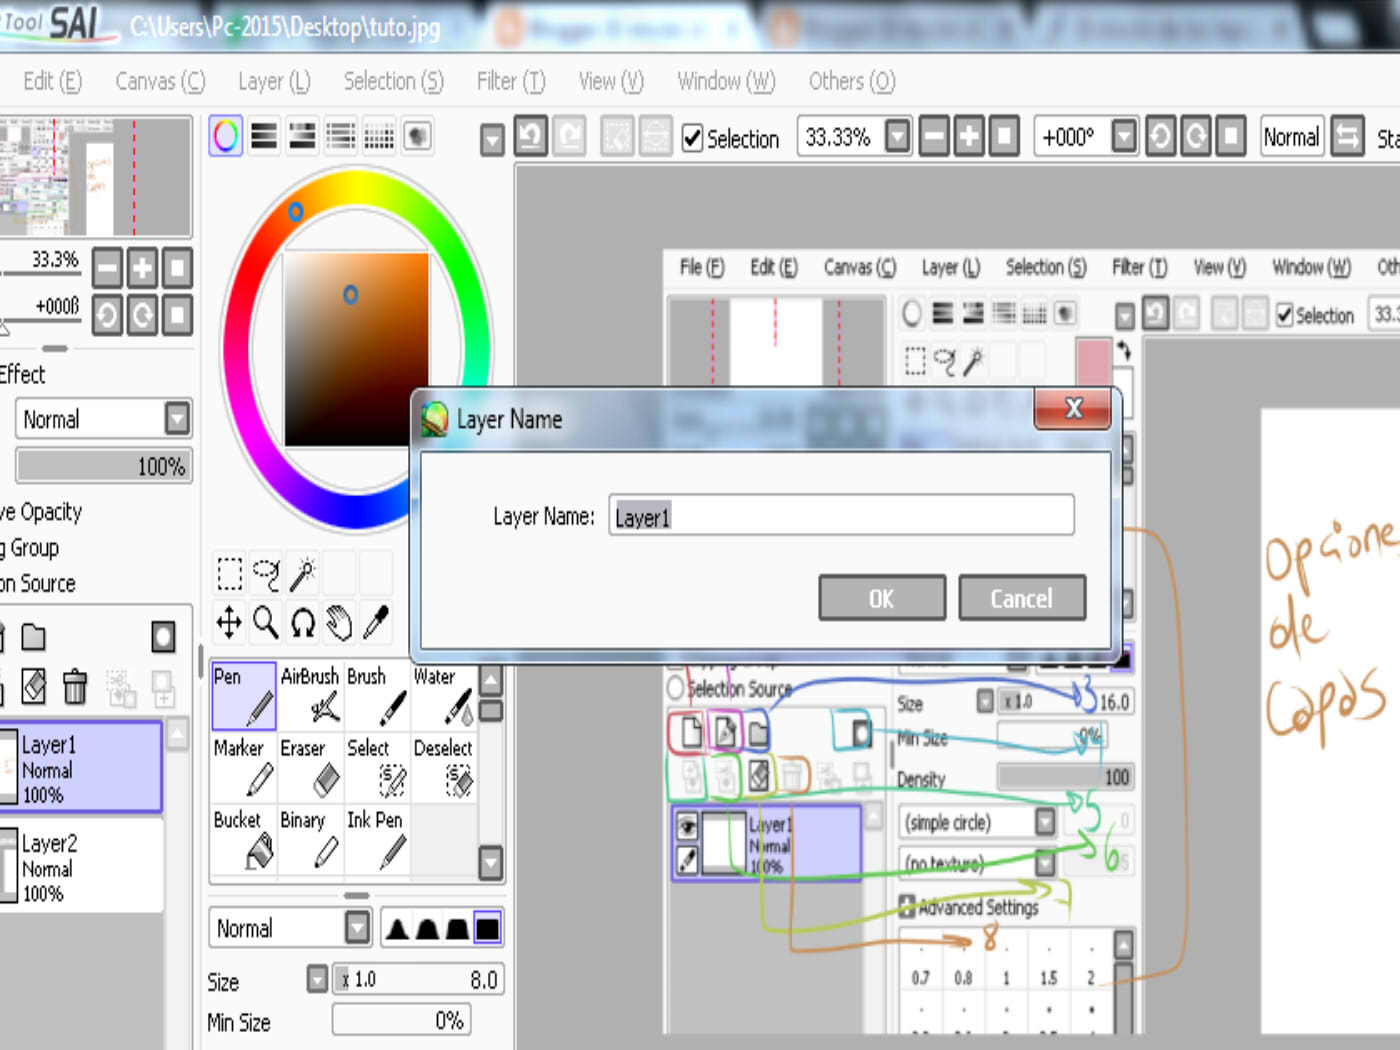Select the Hand scroll tool

pos(338,622)
